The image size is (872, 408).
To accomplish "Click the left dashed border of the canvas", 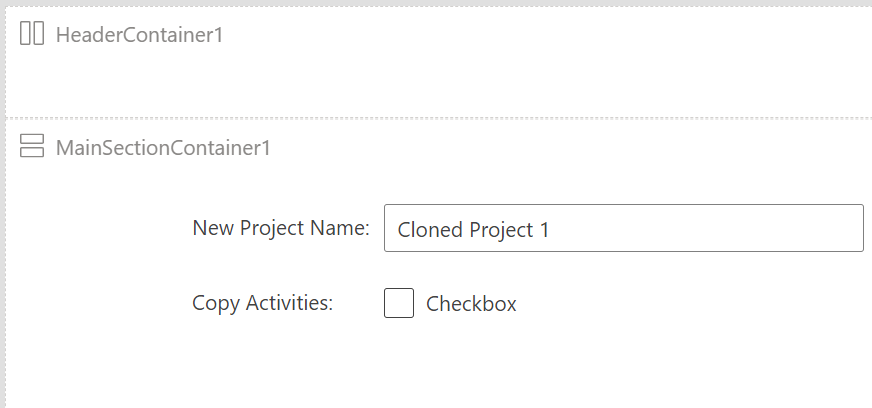I will (6, 222).
